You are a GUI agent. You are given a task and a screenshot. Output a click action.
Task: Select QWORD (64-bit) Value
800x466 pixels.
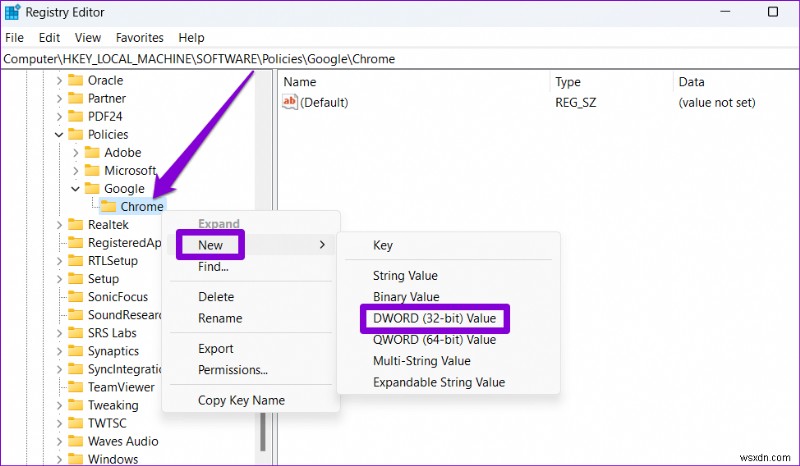(448, 339)
